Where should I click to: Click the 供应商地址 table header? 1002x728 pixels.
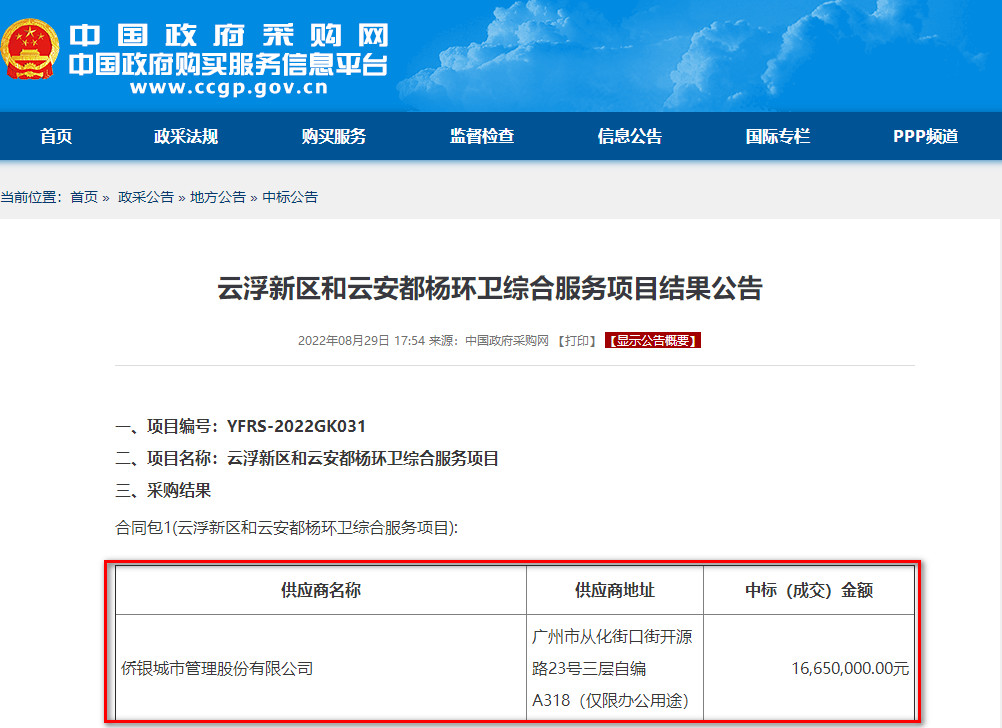(x=615, y=590)
